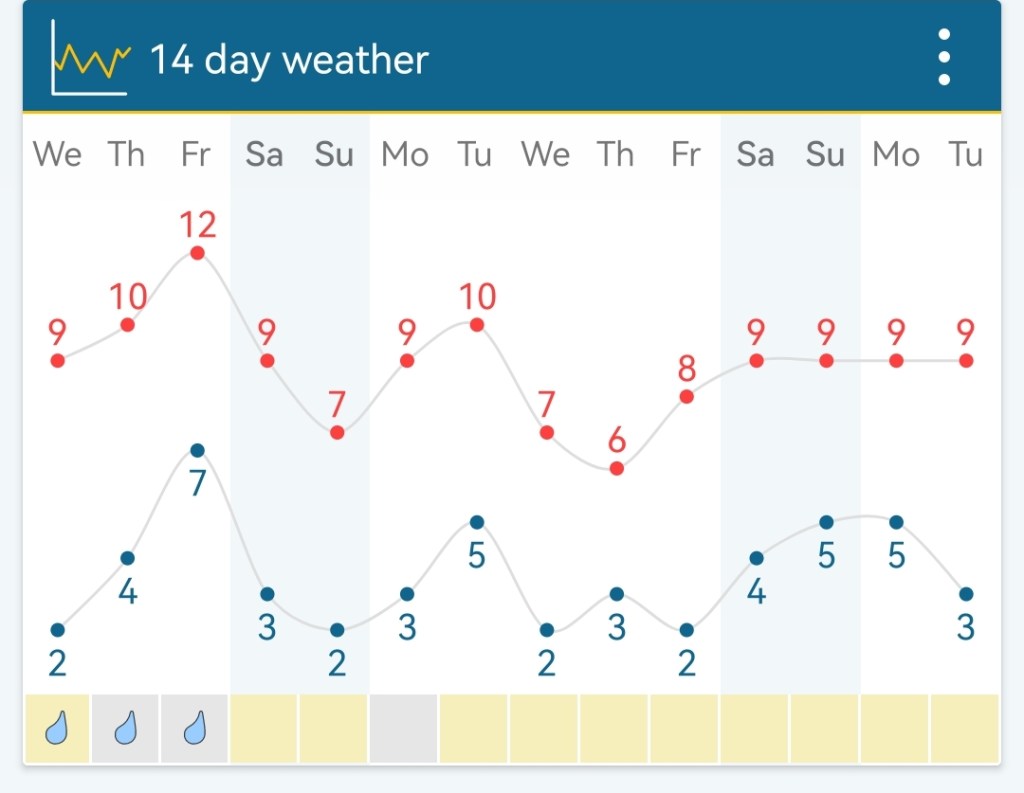
Task: Click the first Saturday column header
Action: (x=265, y=155)
